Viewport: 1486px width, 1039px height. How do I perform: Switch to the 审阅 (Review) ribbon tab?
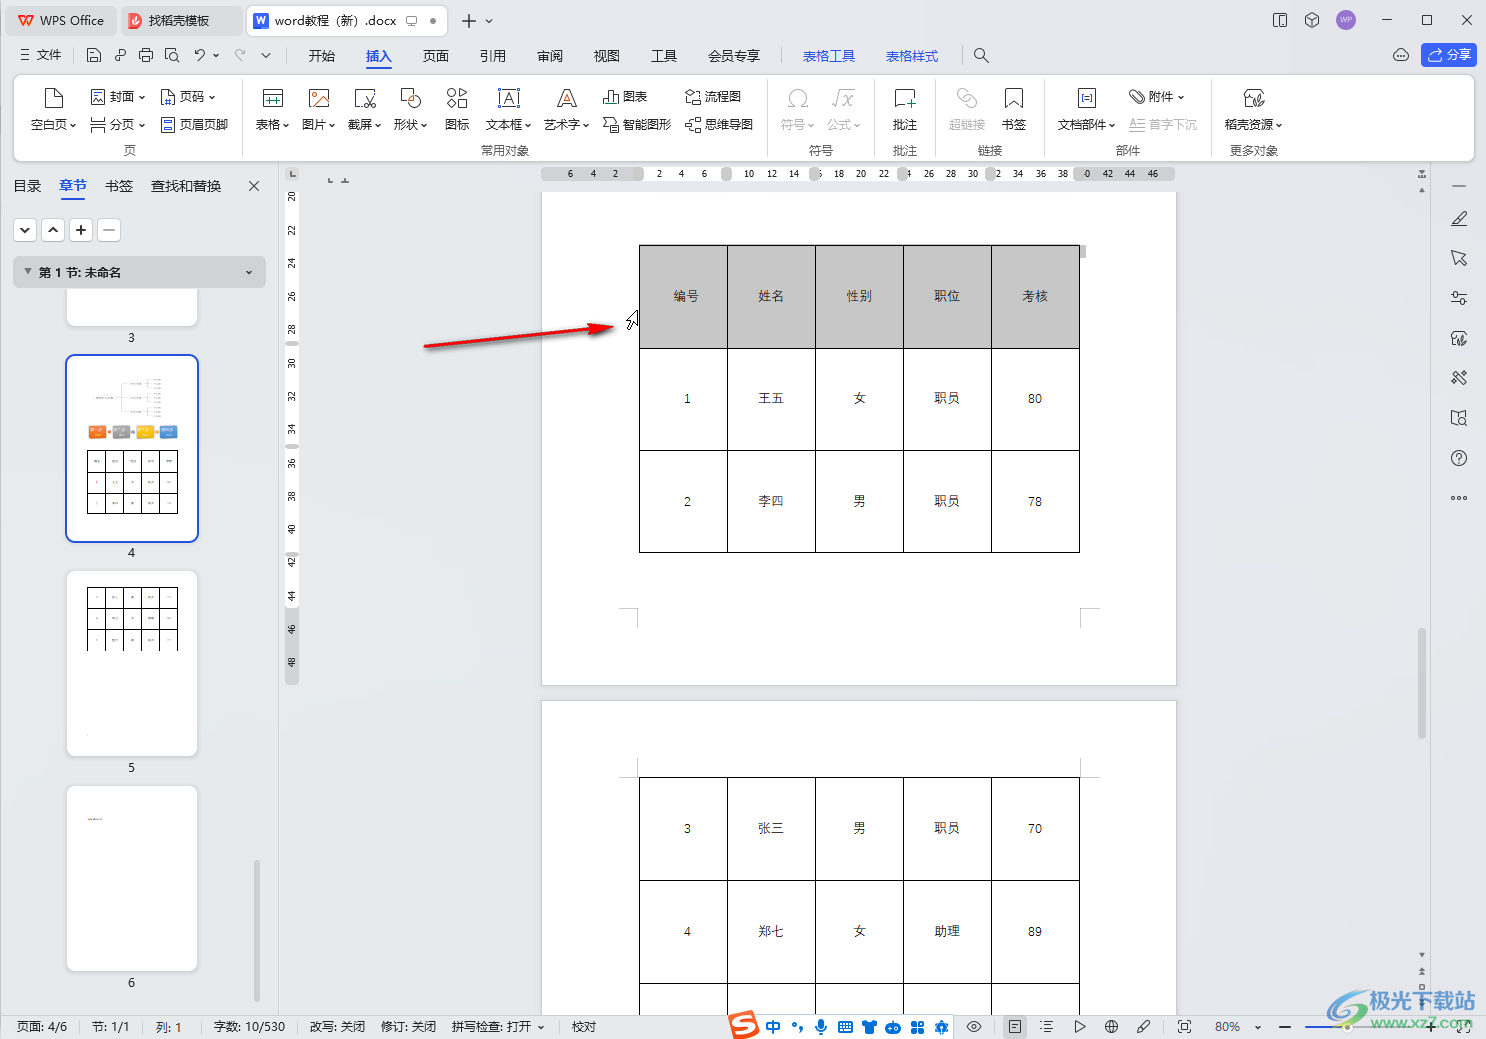[550, 56]
